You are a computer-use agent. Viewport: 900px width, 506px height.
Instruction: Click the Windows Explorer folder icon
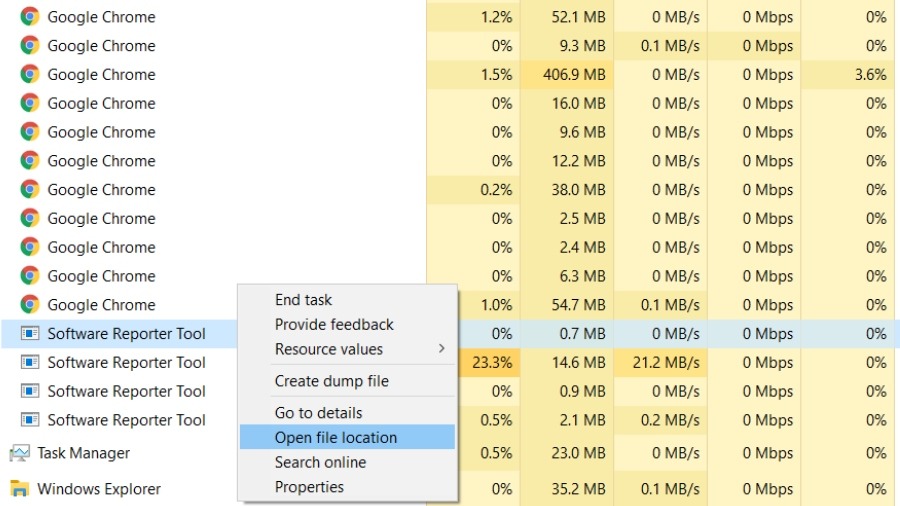tap(20, 489)
